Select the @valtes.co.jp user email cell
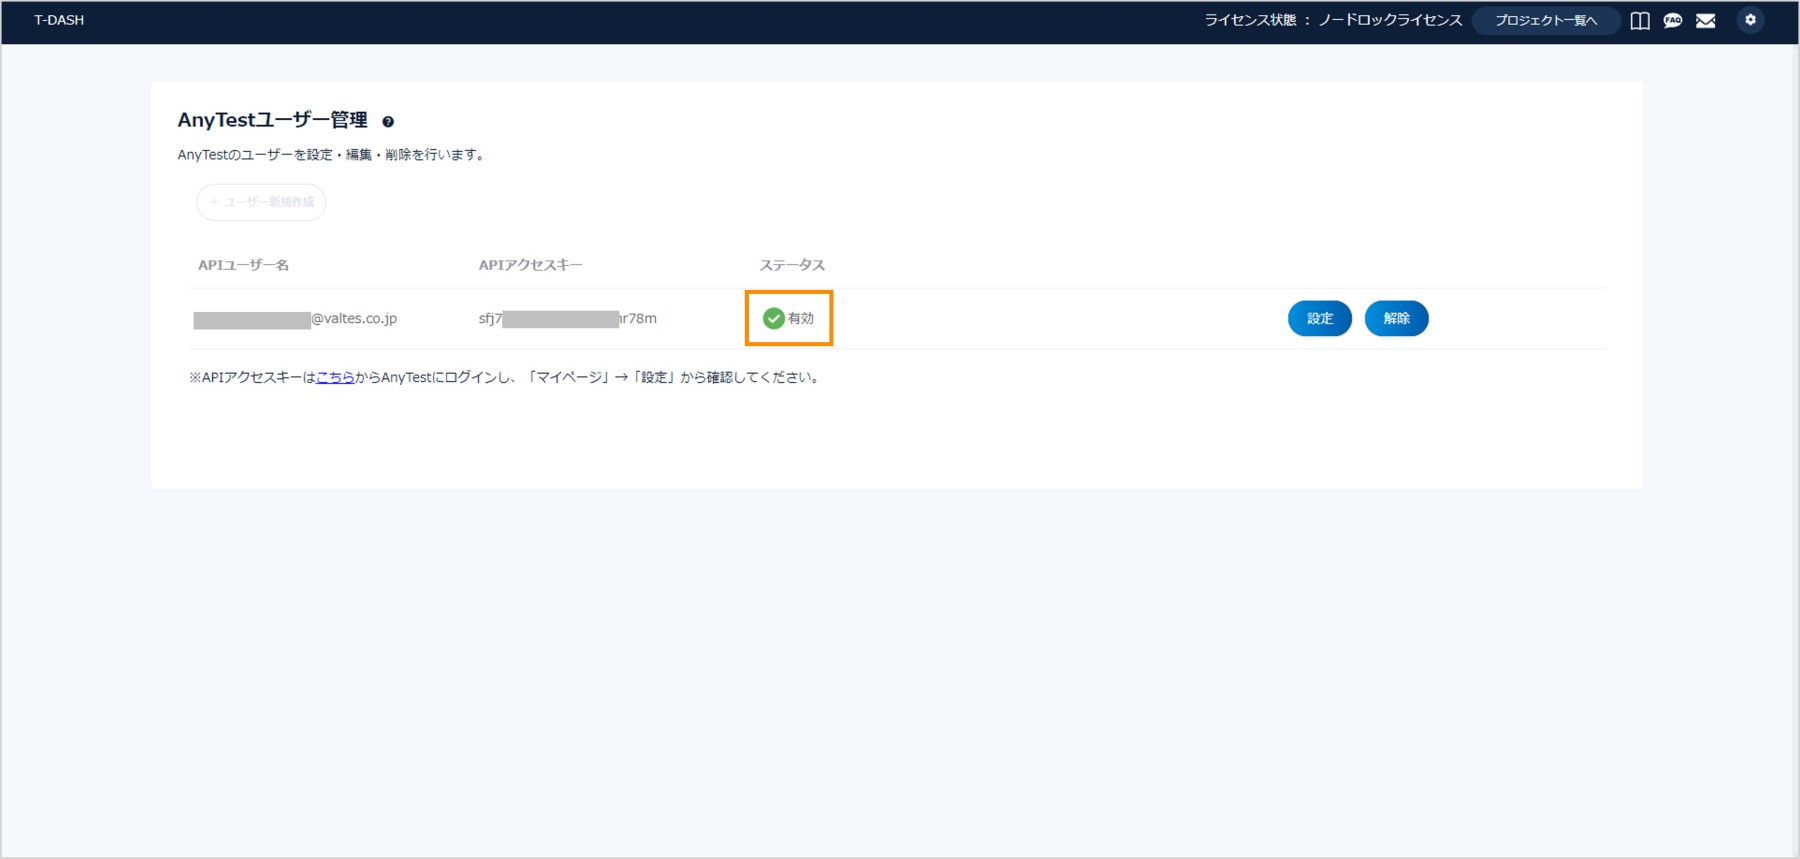Screen dimensions: 1800x859 (x=296, y=319)
